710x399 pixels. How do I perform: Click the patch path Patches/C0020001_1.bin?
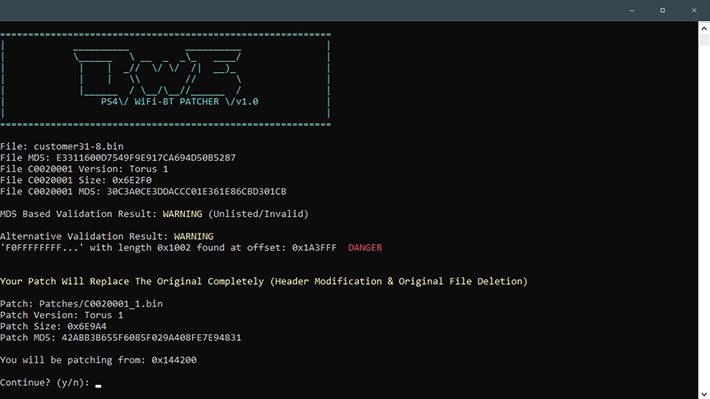point(101,304)
